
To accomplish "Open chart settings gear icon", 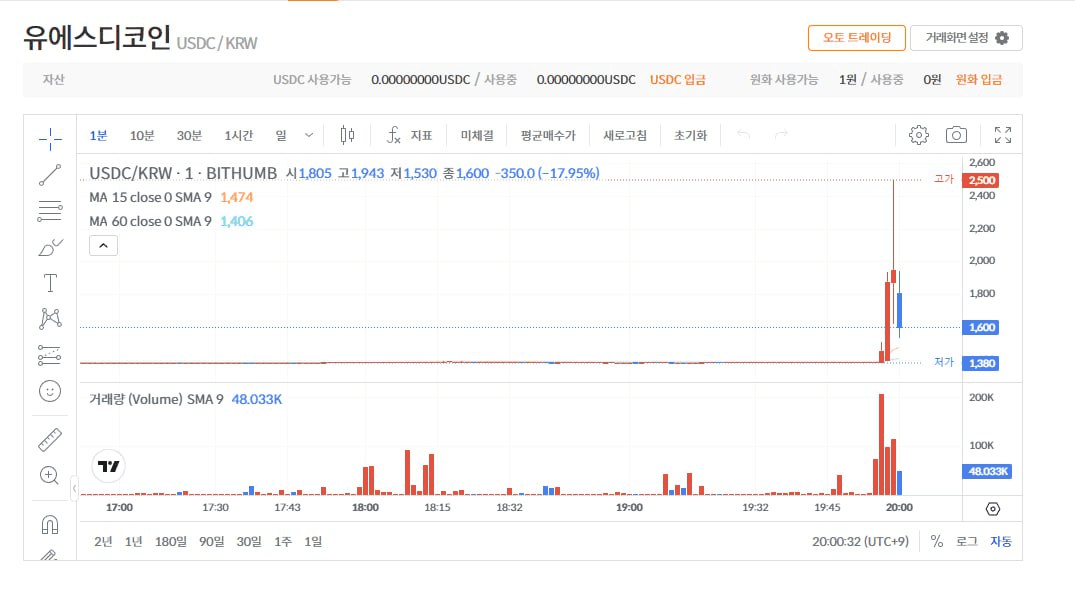I will (x=918, y=135).
